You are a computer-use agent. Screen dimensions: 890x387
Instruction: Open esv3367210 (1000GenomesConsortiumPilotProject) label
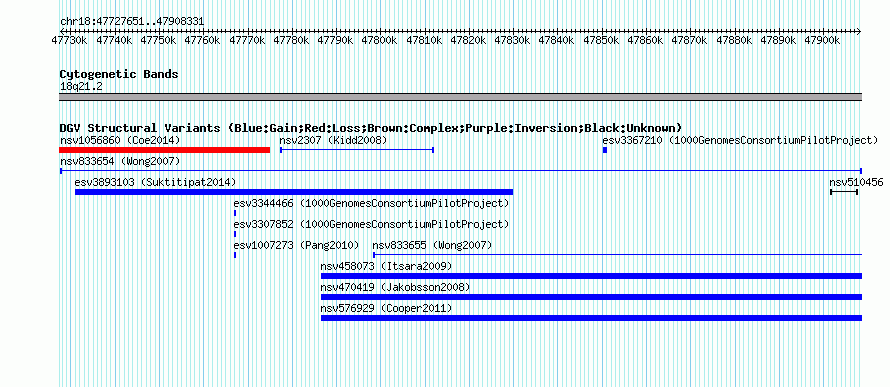coord(740,140)
